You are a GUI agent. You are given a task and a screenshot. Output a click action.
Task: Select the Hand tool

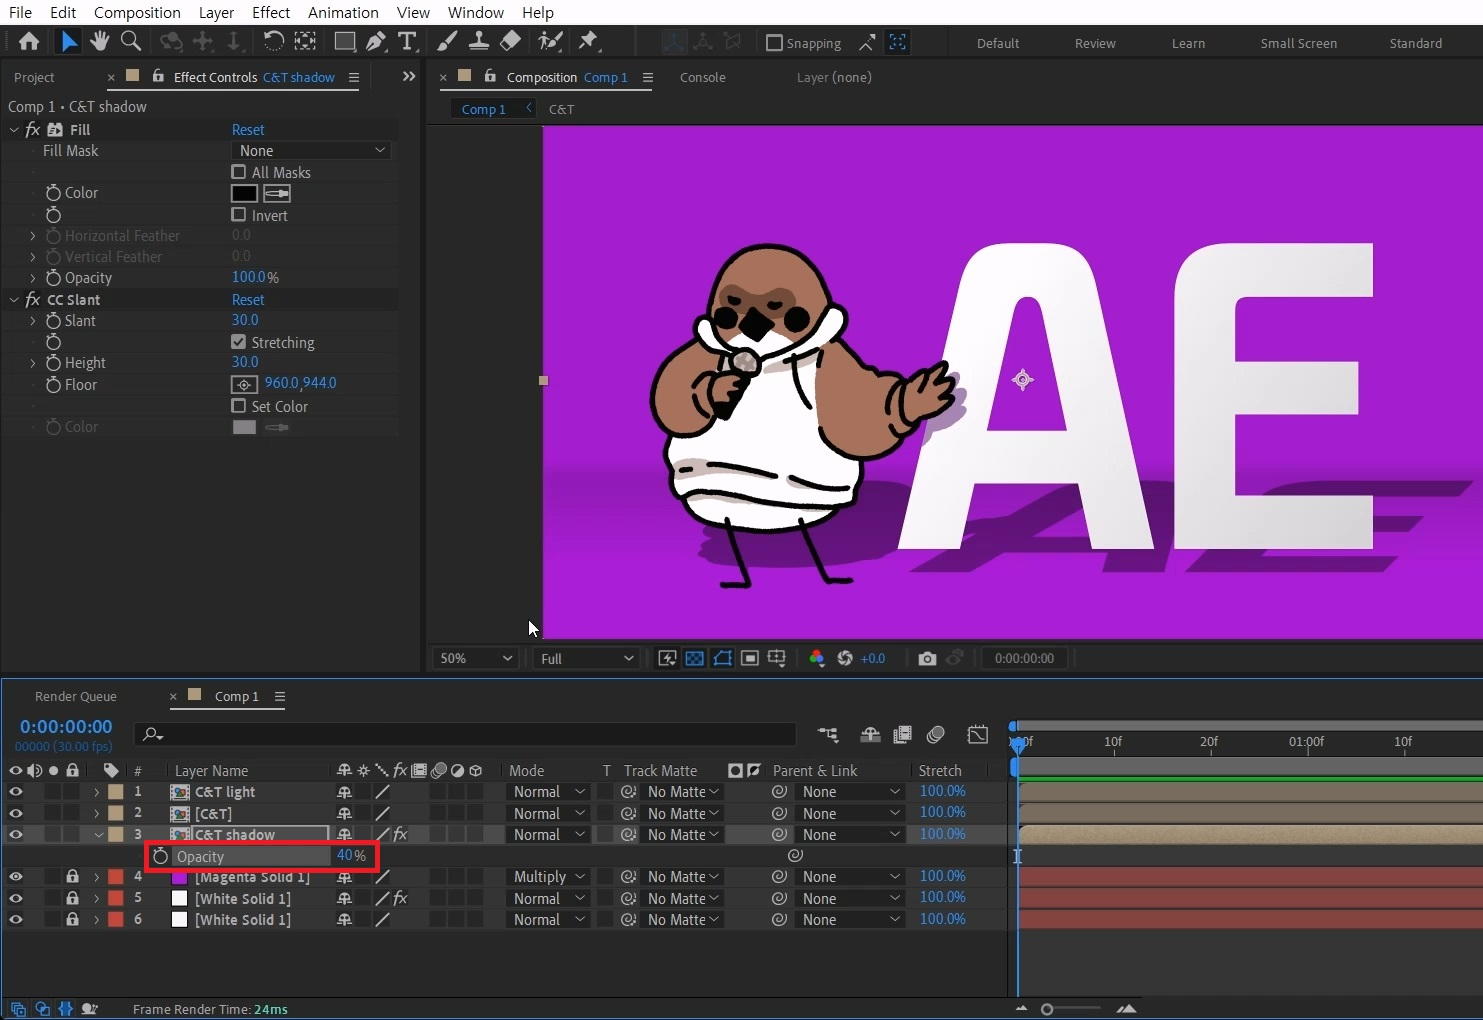pos(99,41)
